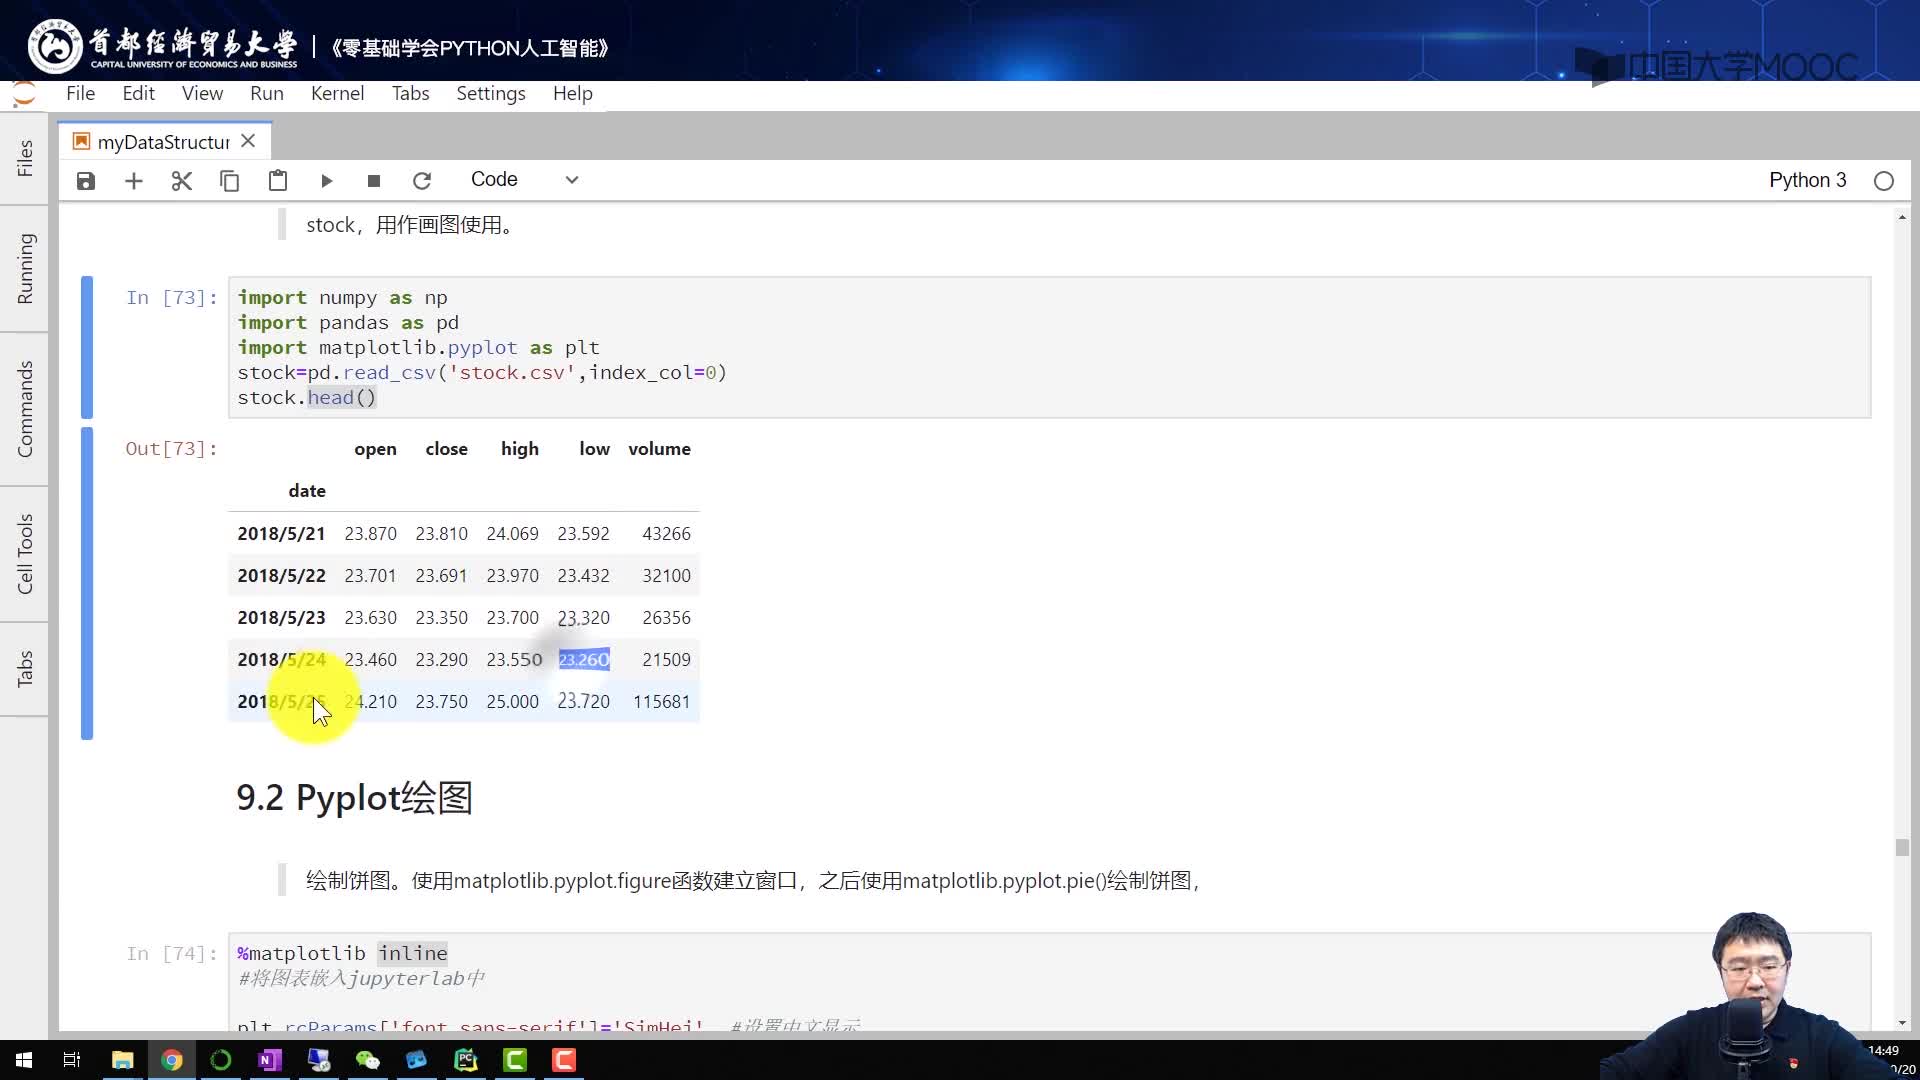
Task: Open the Running sidebar panel
Action: (25, 268)
